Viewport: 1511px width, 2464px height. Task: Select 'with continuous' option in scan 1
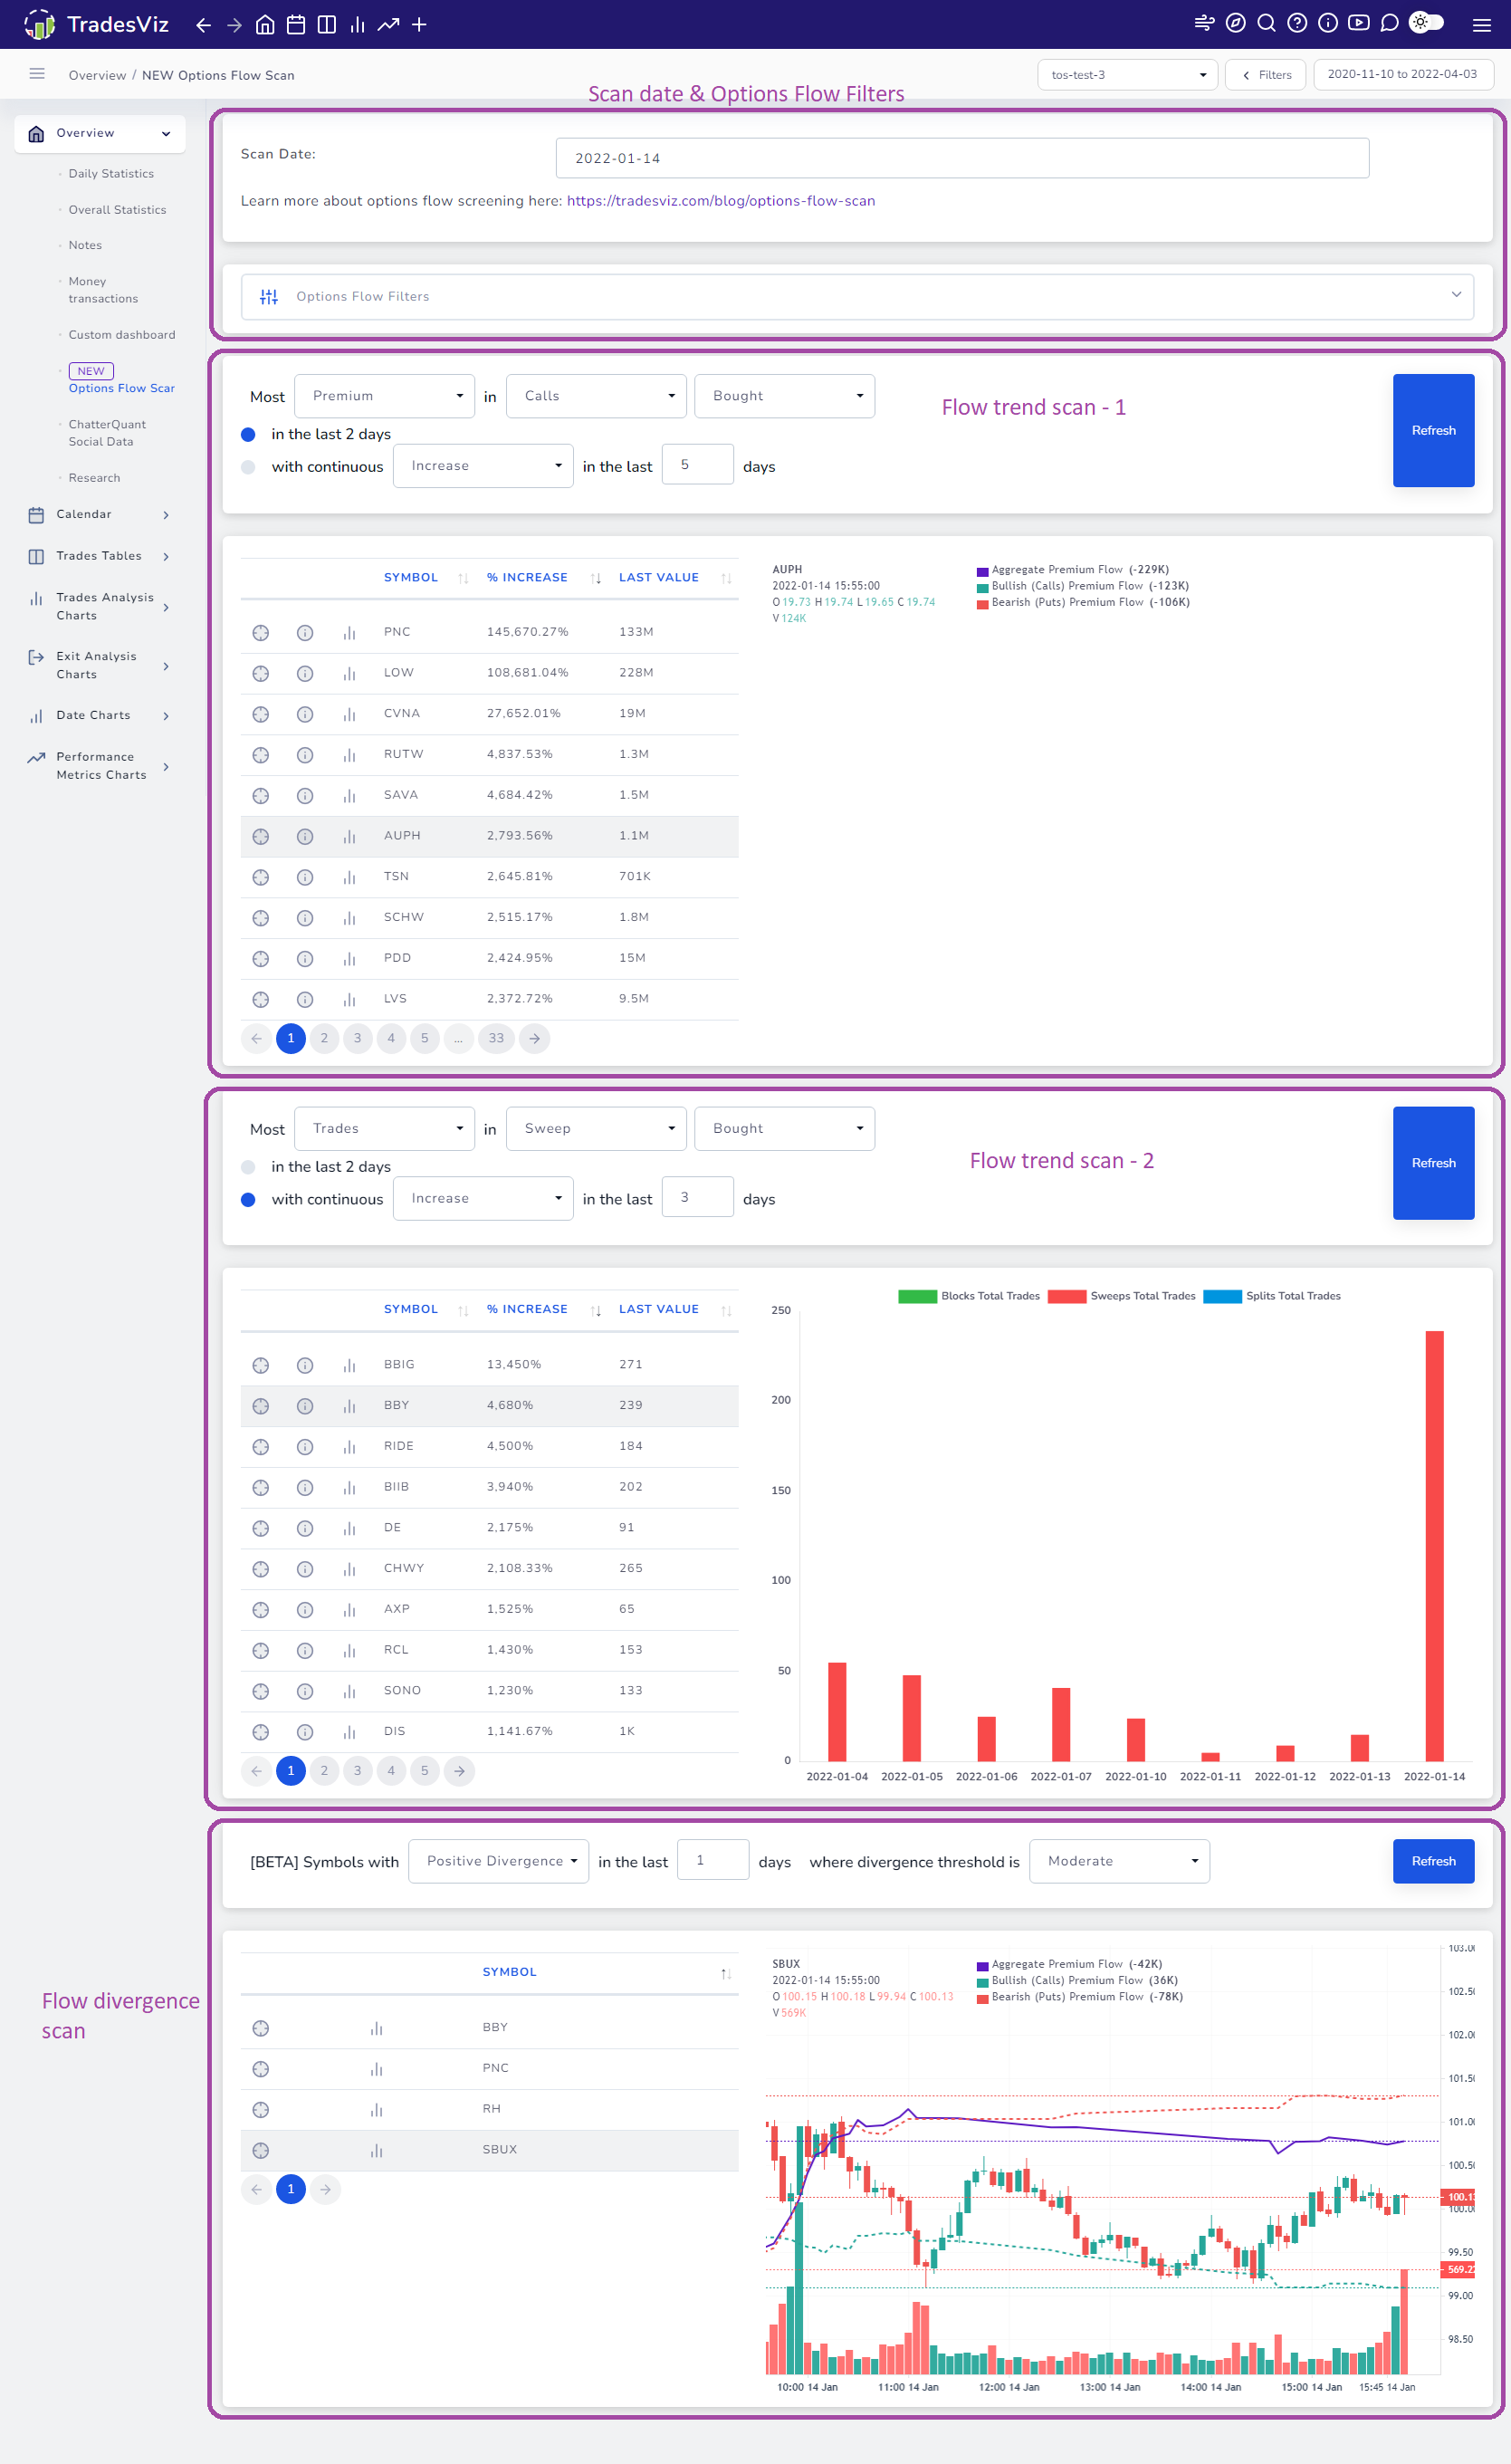click(x=248, y=467)
